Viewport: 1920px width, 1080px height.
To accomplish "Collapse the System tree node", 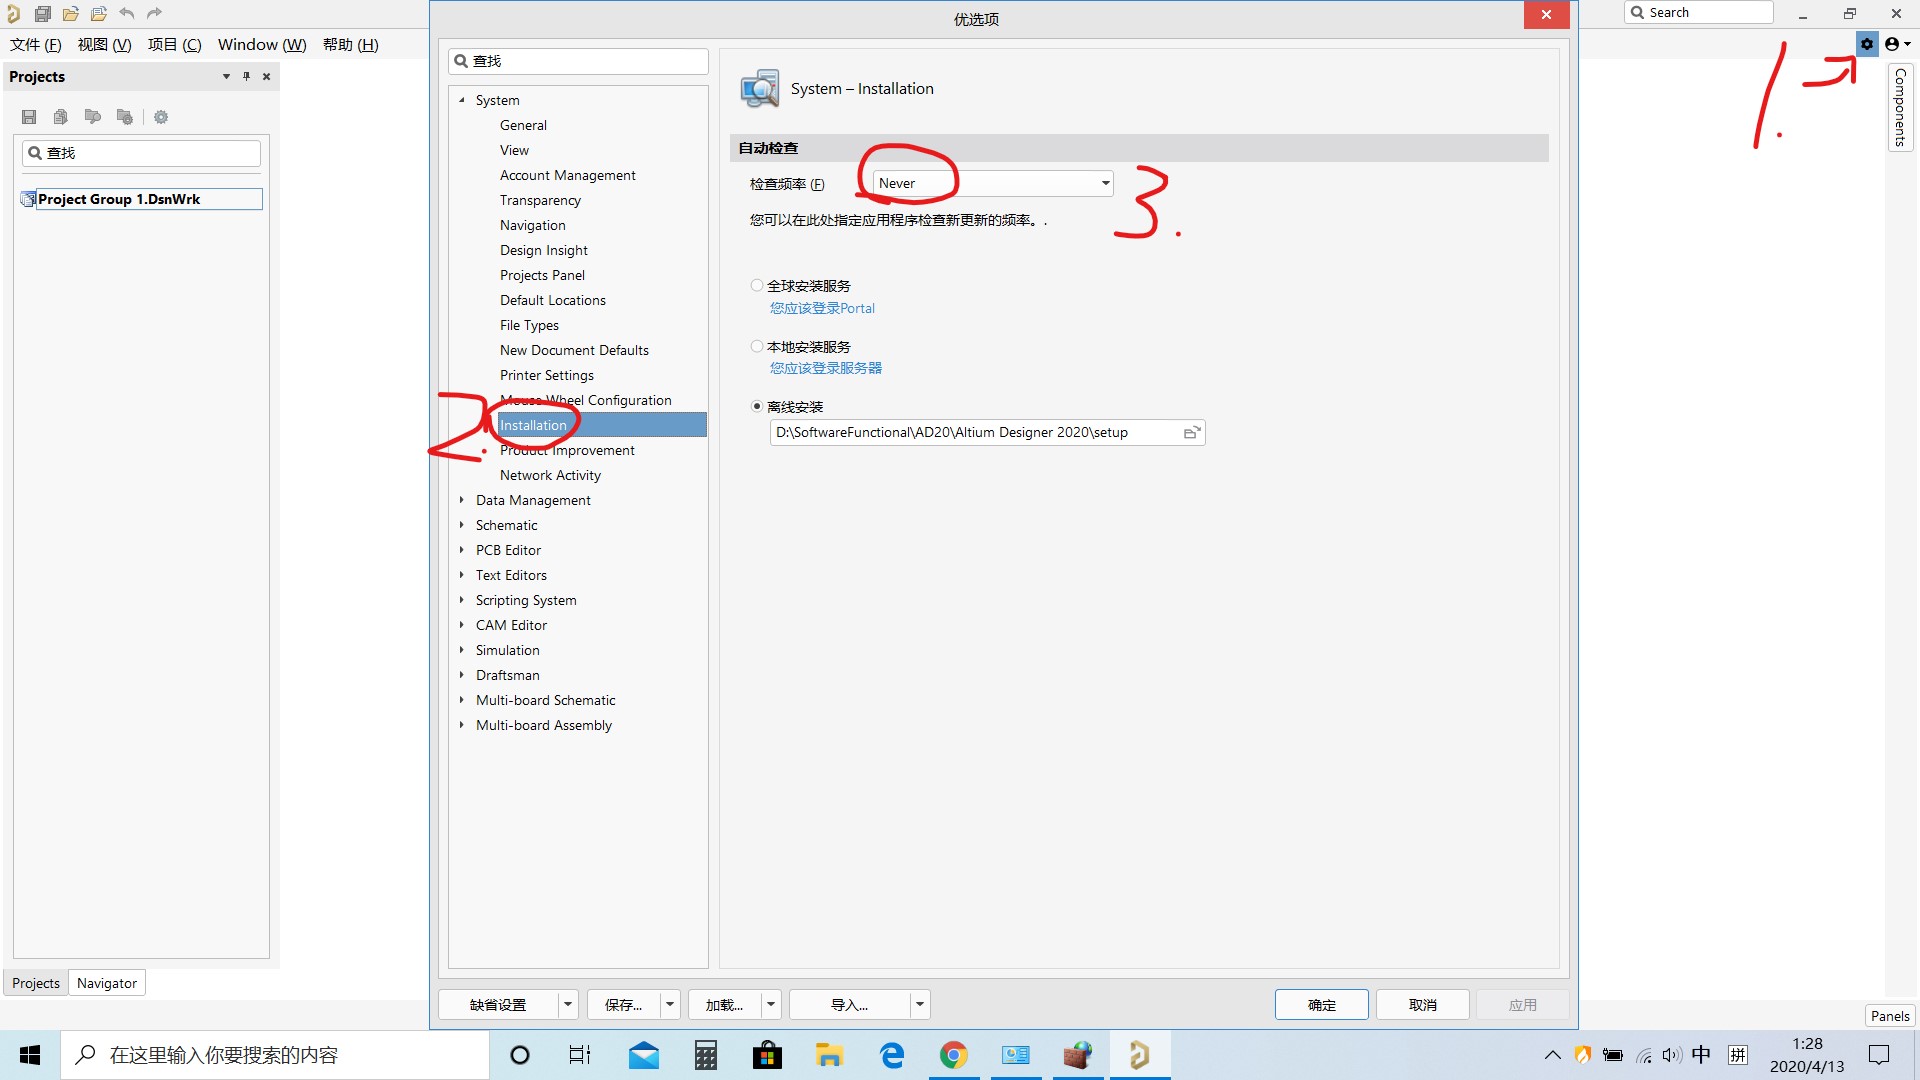I will point(462,100).
